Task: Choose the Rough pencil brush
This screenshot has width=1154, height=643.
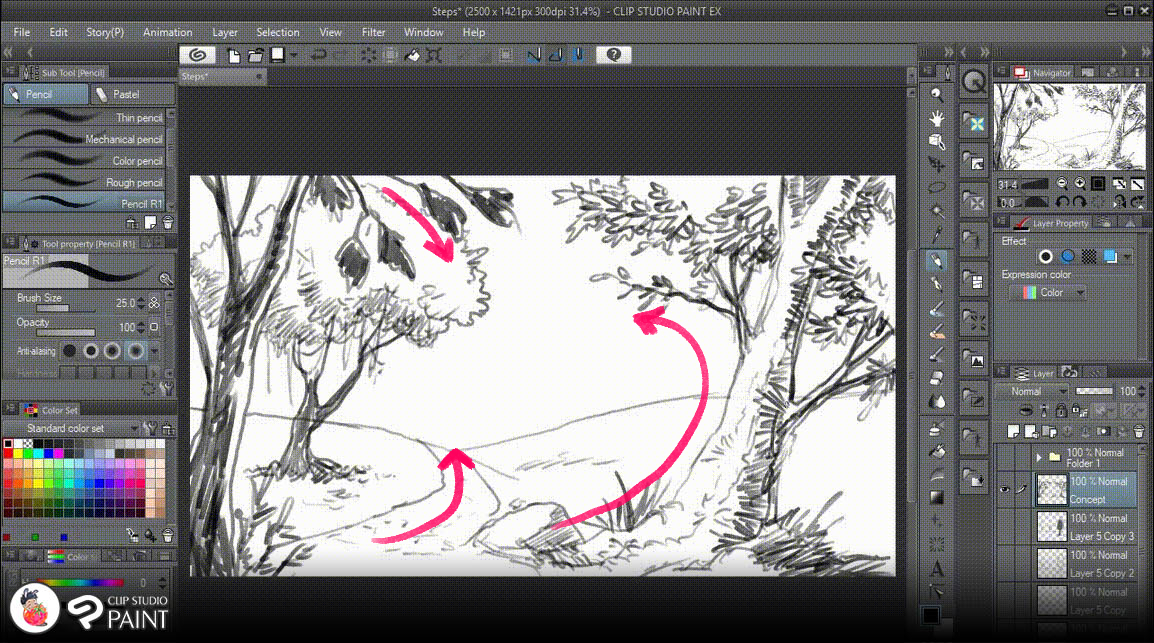Action: click(84, 182)
